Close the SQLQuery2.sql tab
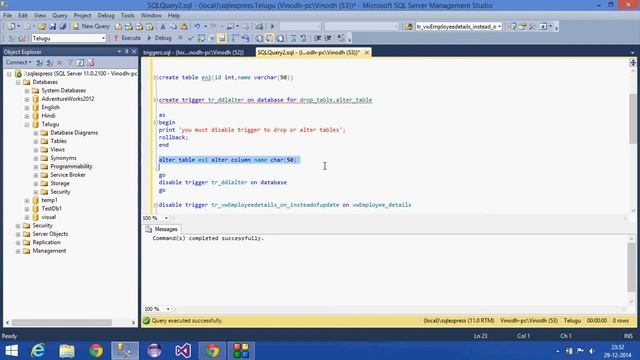 click(367, 53)
